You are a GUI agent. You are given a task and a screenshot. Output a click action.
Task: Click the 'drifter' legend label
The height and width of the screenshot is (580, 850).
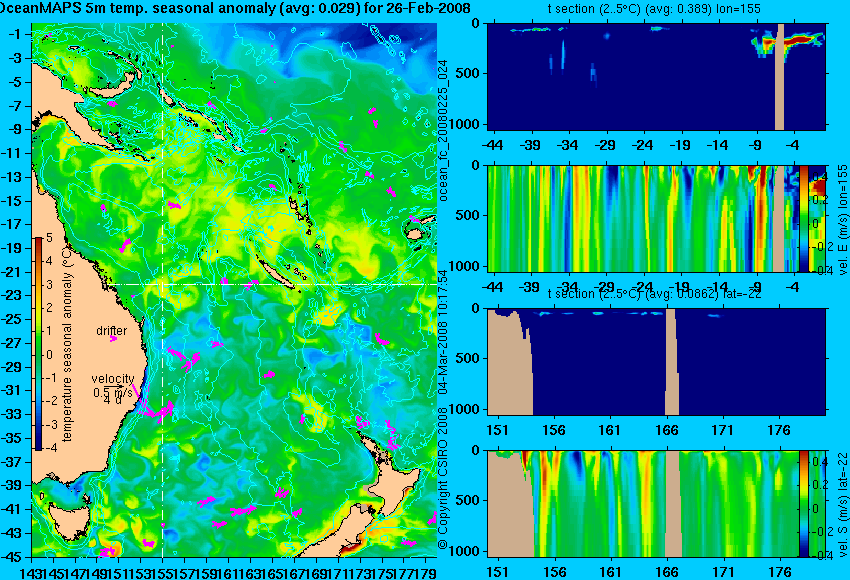tap(112, 331)
